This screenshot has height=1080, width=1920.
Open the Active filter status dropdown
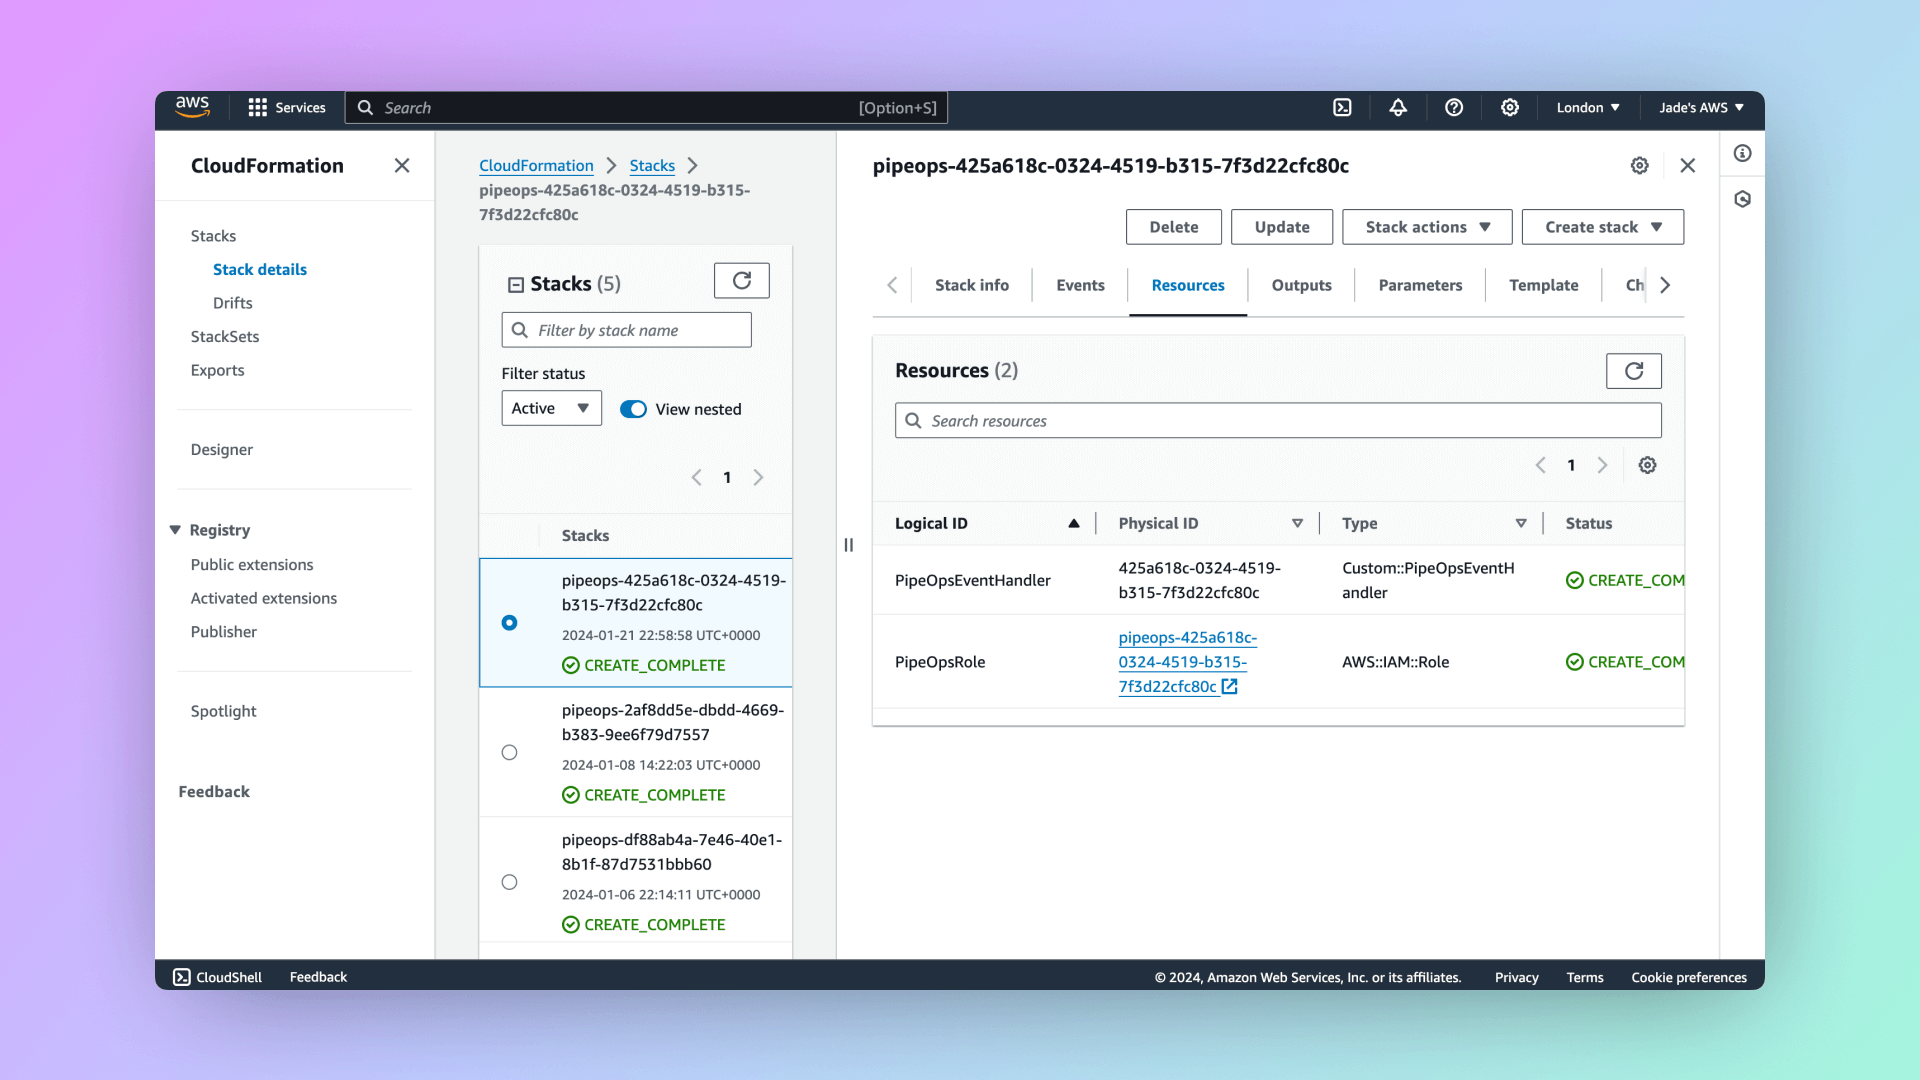tap(552, 408)
